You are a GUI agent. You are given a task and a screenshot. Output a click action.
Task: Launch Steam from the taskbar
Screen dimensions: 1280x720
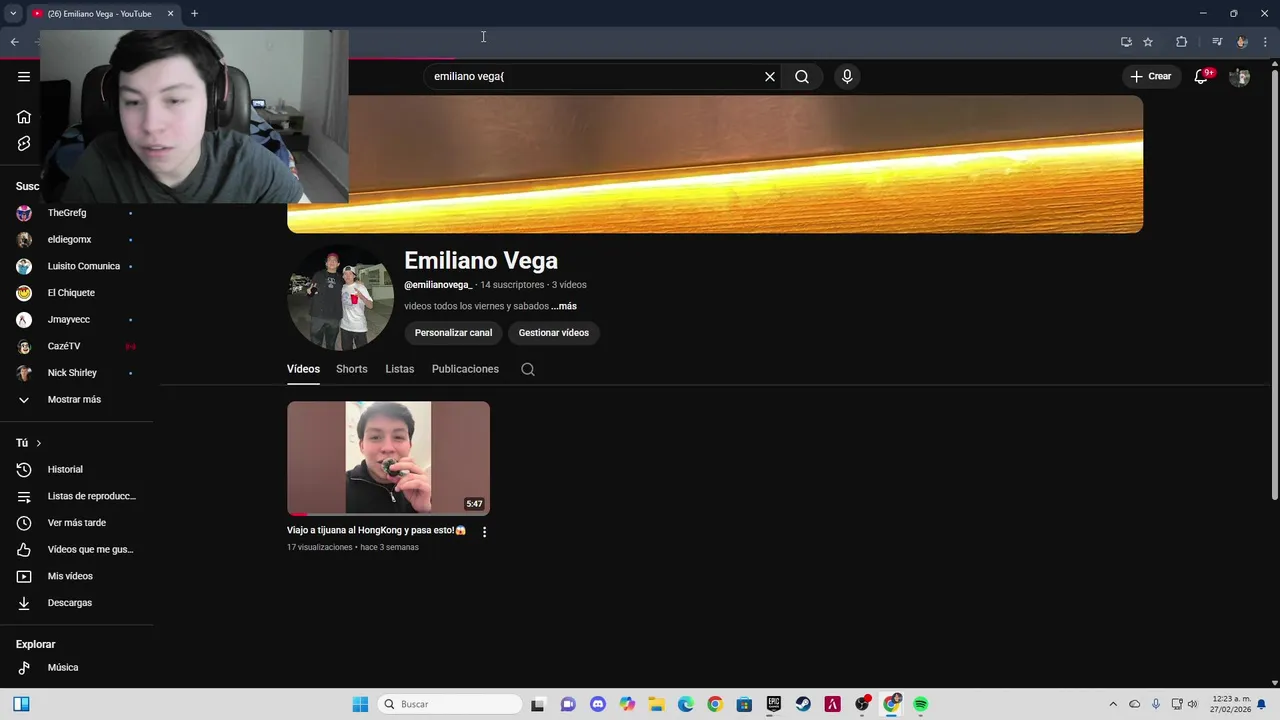803,704
